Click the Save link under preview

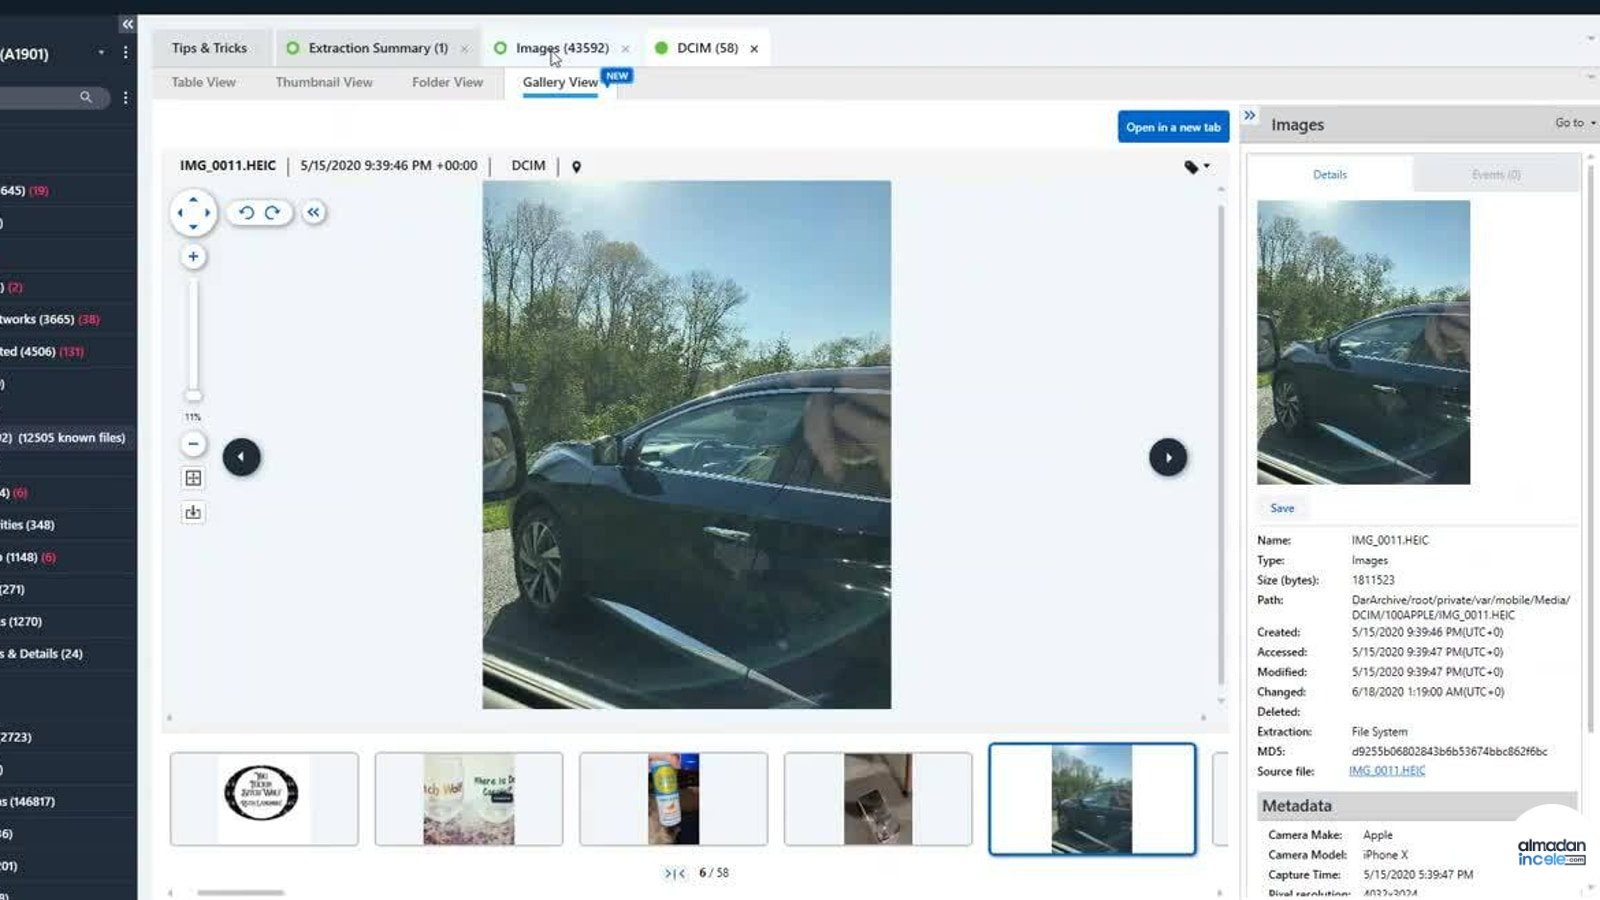(1282, 508)
